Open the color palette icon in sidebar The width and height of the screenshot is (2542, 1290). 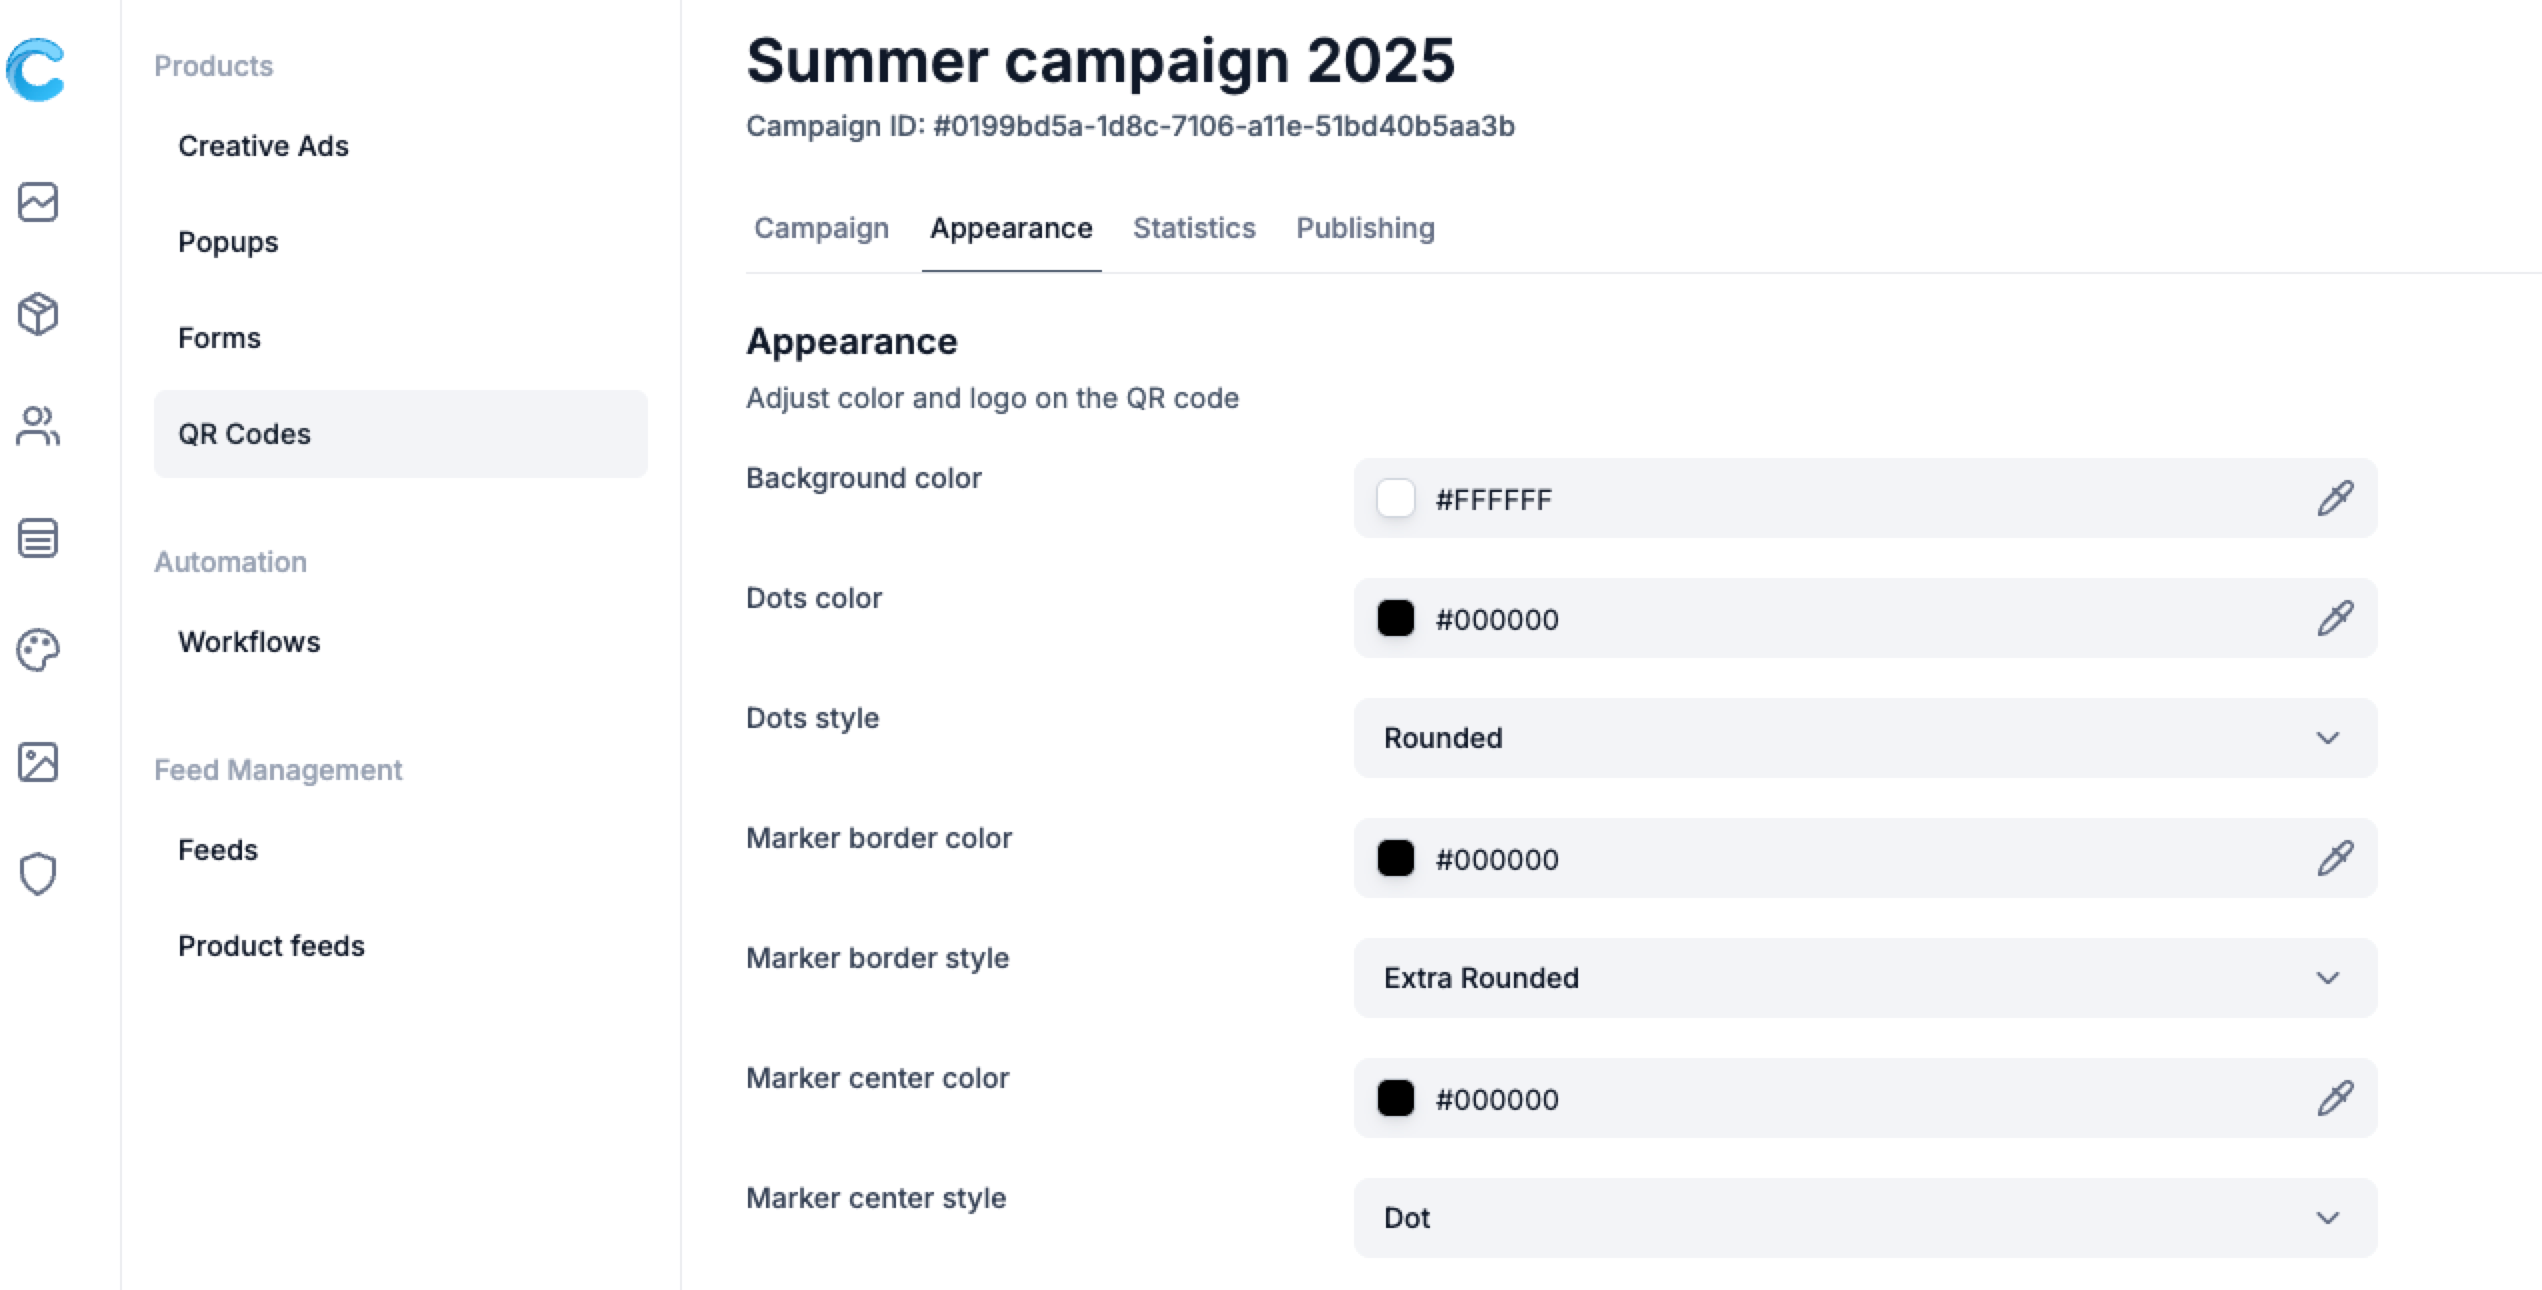coord(38,650)
